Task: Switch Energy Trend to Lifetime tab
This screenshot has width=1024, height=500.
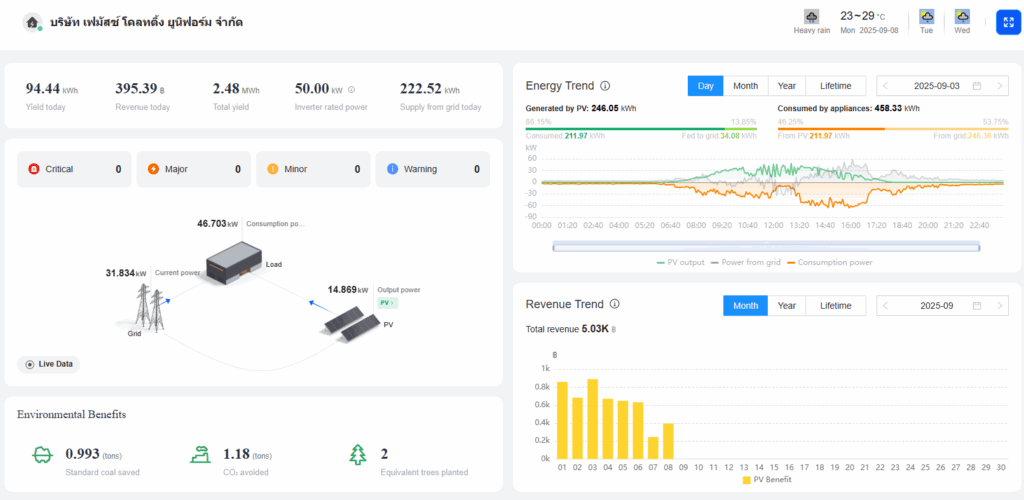Action: click(835, 86)
